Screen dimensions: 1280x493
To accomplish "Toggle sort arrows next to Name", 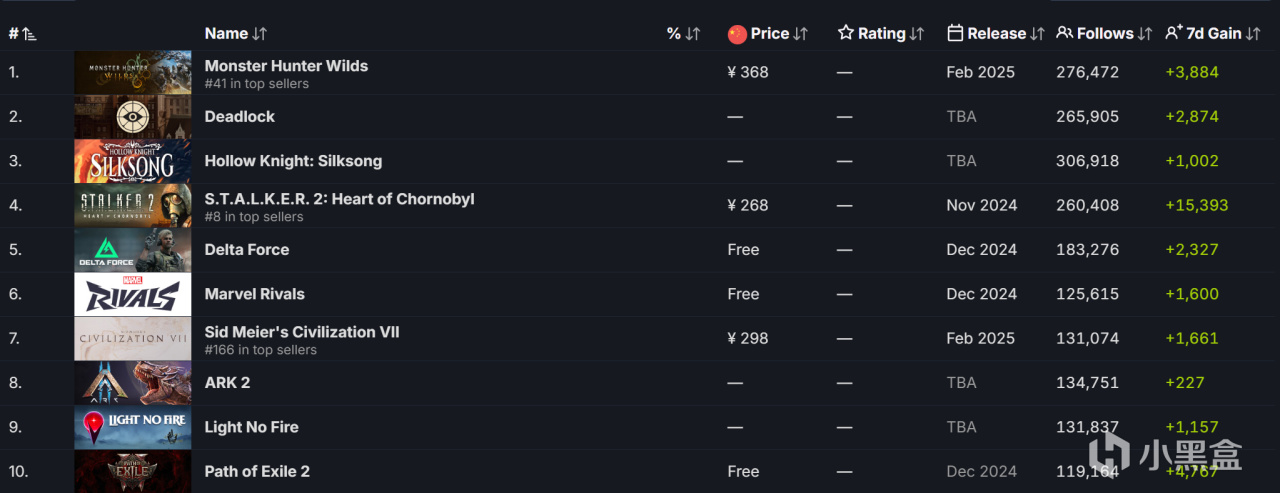I will tap(260, 34).
